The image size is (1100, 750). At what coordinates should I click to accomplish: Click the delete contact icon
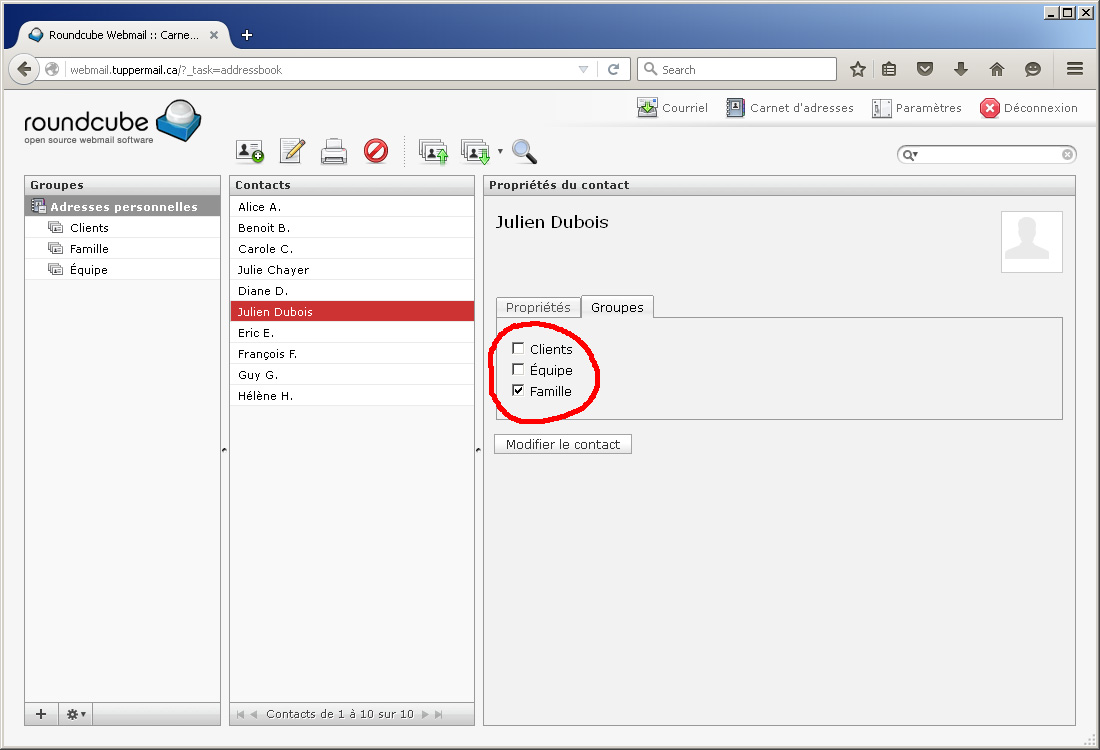pyautogui.click(x=376, y=151)
